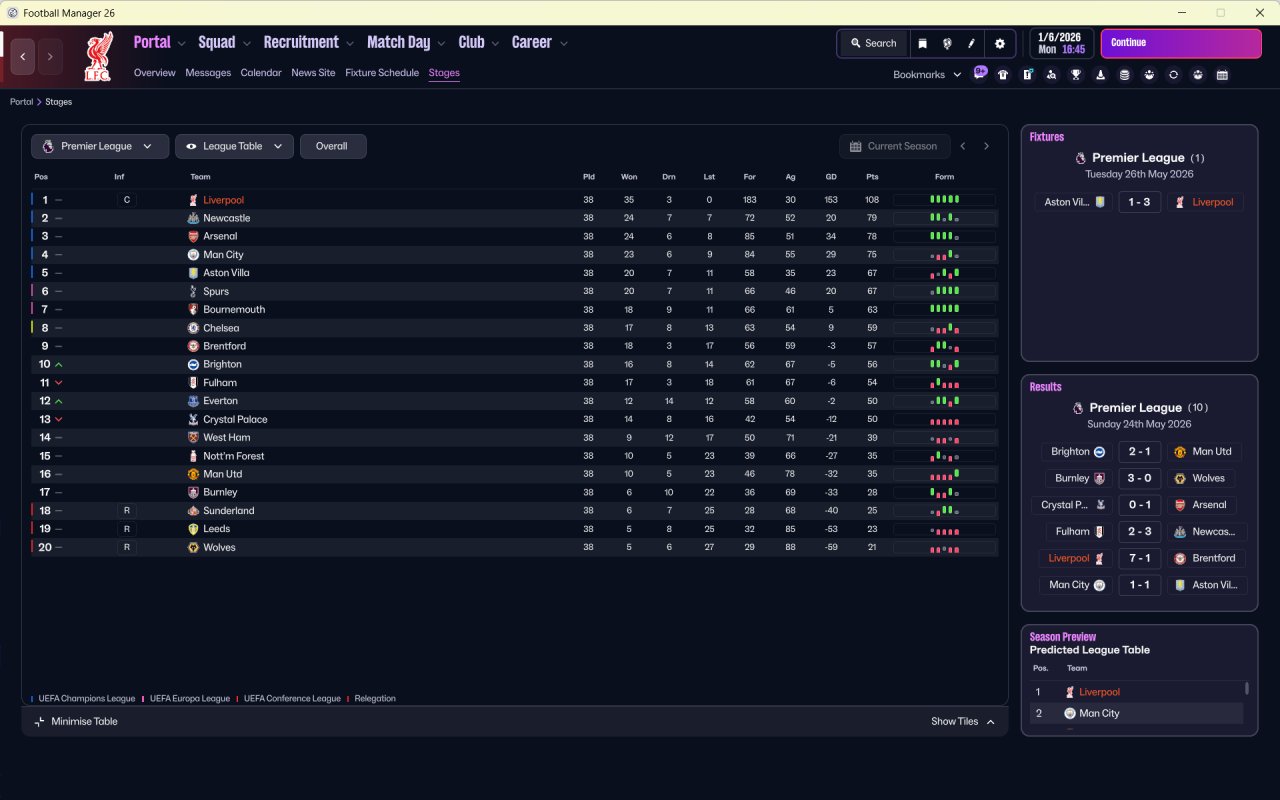Toggle Show Tiles expander
Viewport: 1280px width, 800px height.
[963, 721]
